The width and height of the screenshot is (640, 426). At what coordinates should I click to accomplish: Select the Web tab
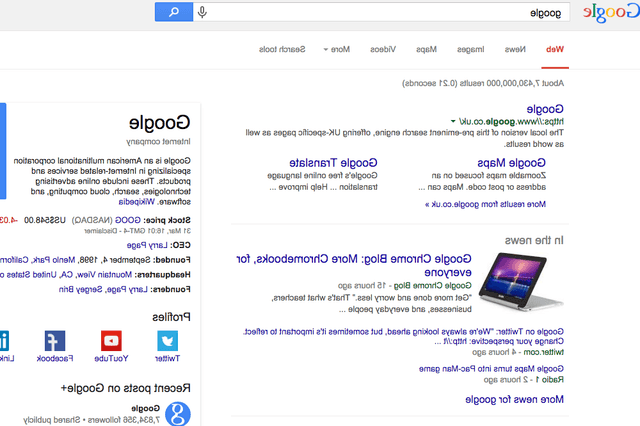(x=555, y=49)
